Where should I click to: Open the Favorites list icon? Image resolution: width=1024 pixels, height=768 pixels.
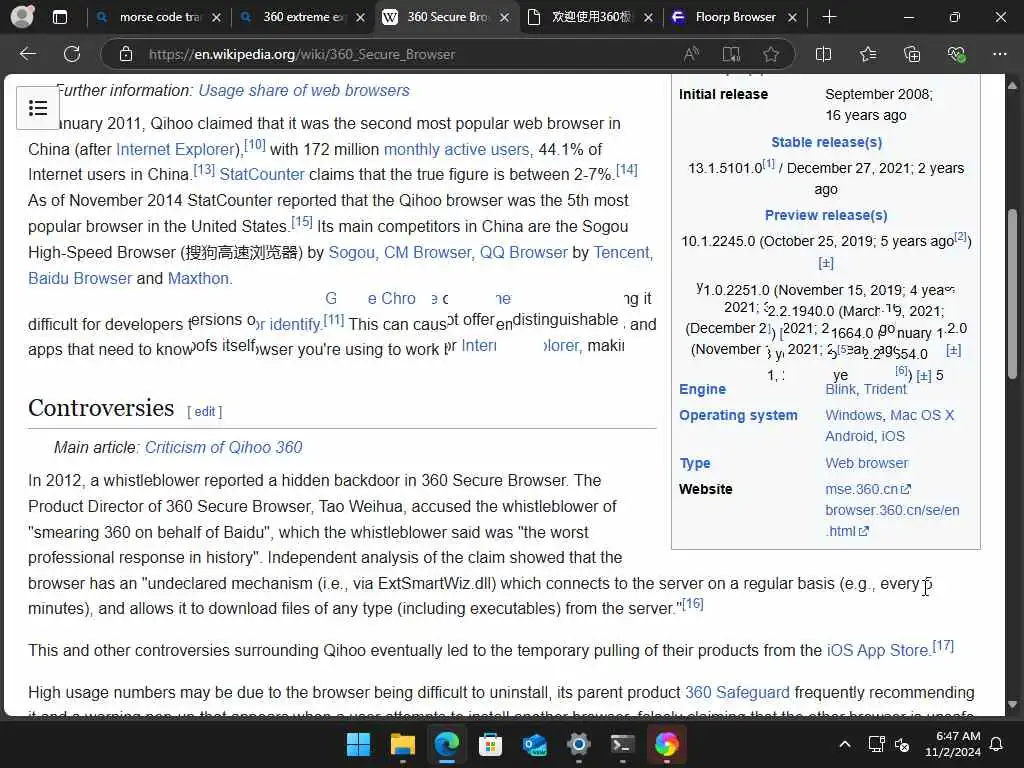[868, 54]
